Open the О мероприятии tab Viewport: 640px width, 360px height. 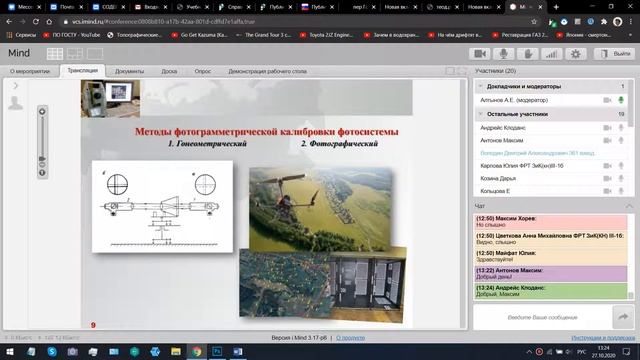pyautogui.click(x=30, y=71)
